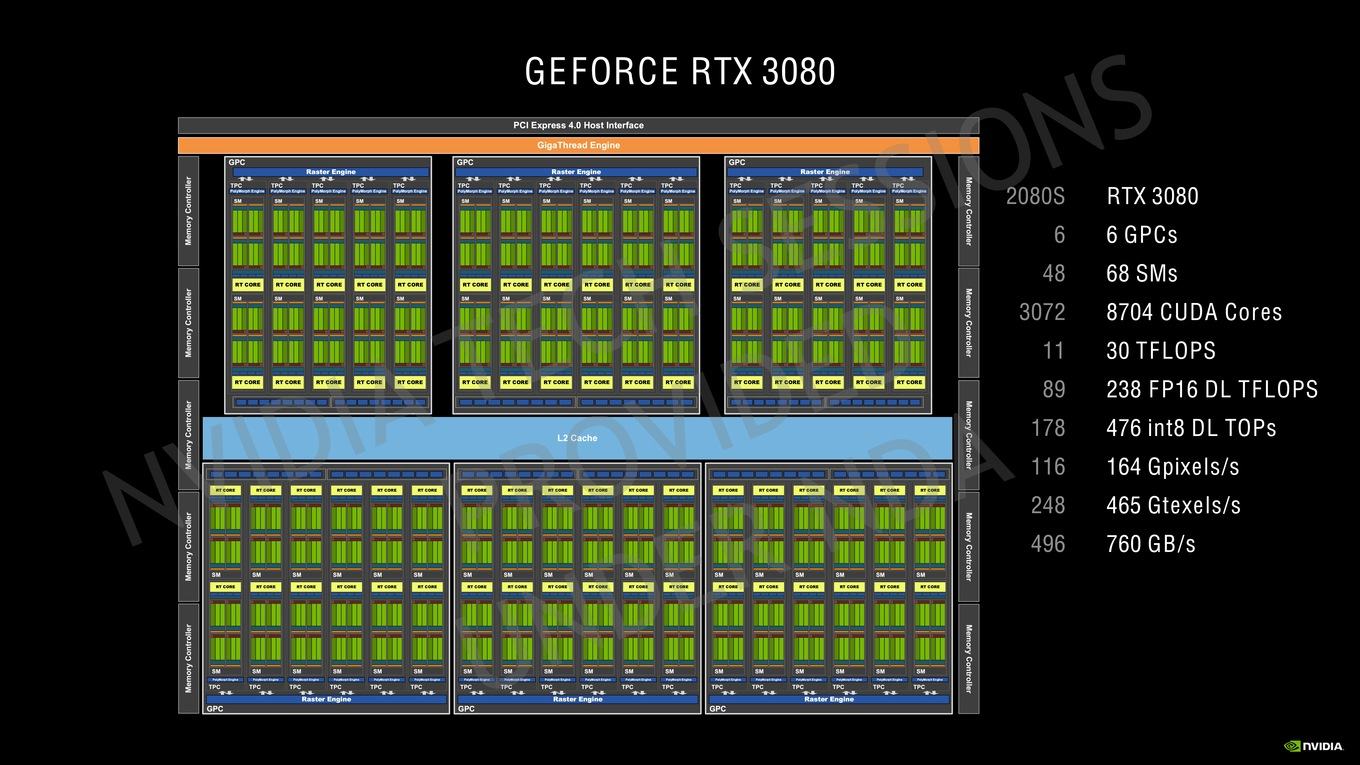Click the 2080S value 496
The height and width of the screenshot is (765, 1360).
[1048, 545]
